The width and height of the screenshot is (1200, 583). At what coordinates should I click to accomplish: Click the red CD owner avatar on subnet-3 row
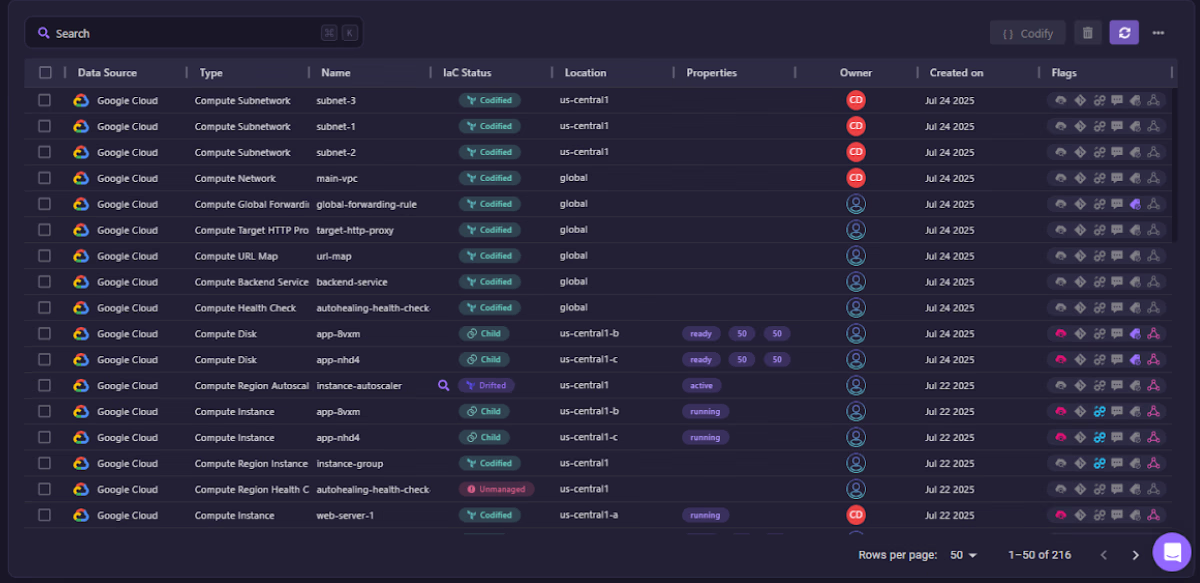[856, 100]
